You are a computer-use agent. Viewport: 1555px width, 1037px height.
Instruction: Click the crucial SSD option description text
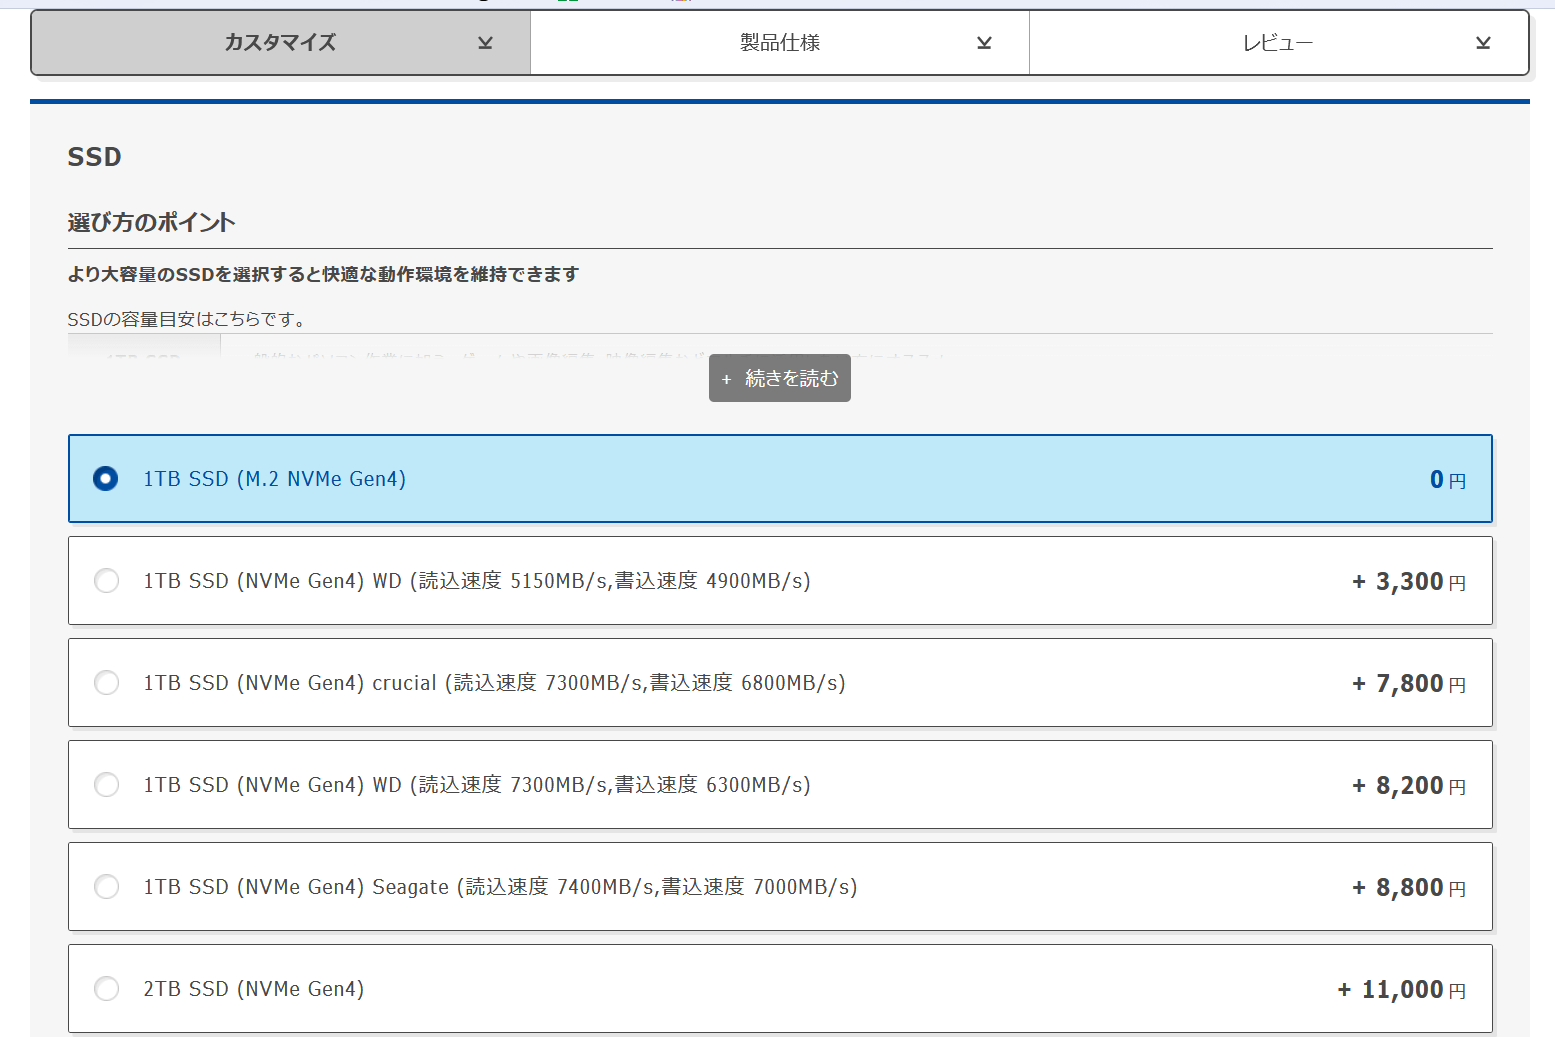[x=494, y=683]
